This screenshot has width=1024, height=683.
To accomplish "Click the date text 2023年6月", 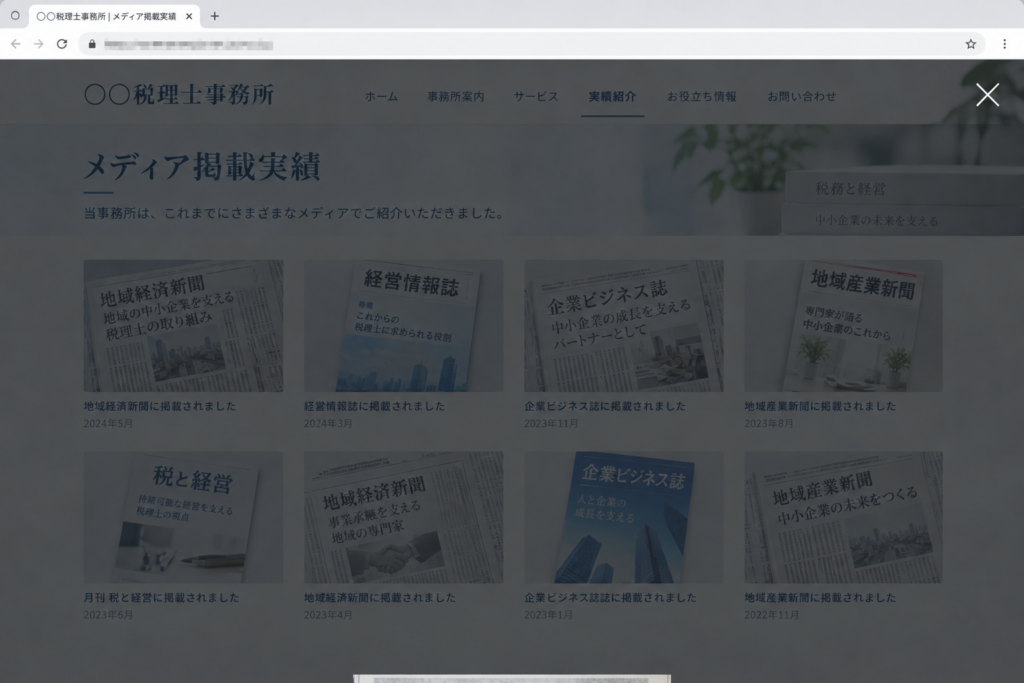I will click(108, 615).
